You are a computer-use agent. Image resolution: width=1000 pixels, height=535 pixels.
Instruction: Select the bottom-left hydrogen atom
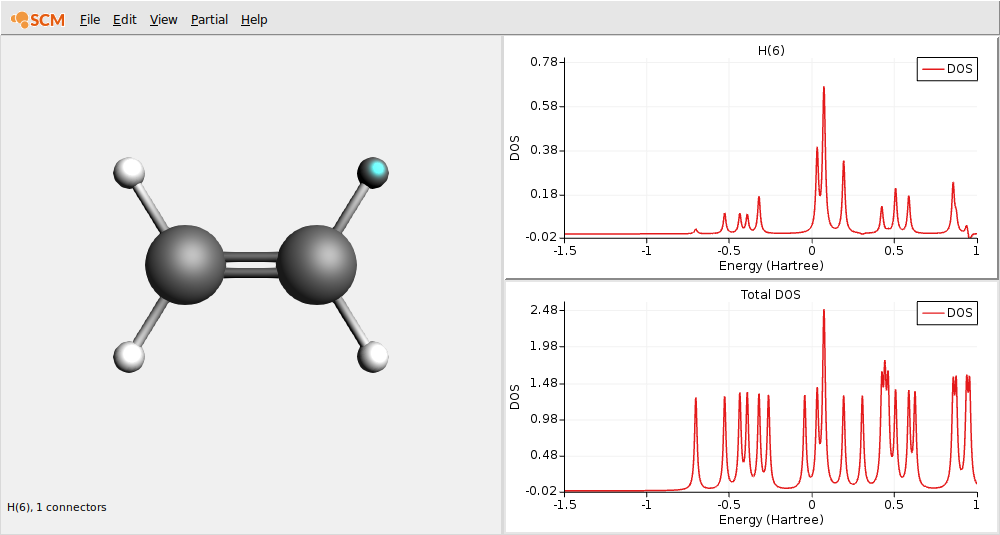(130, 356)
